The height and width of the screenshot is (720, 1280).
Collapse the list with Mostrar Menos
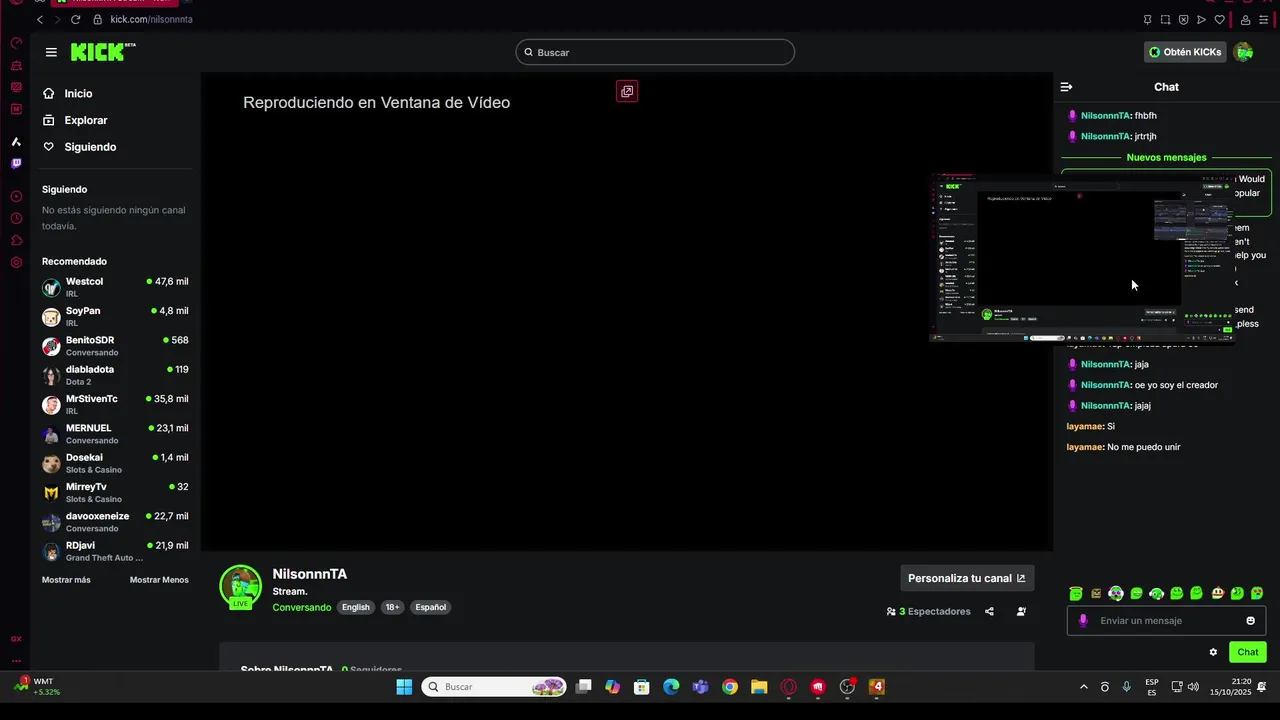click(159, 580)
